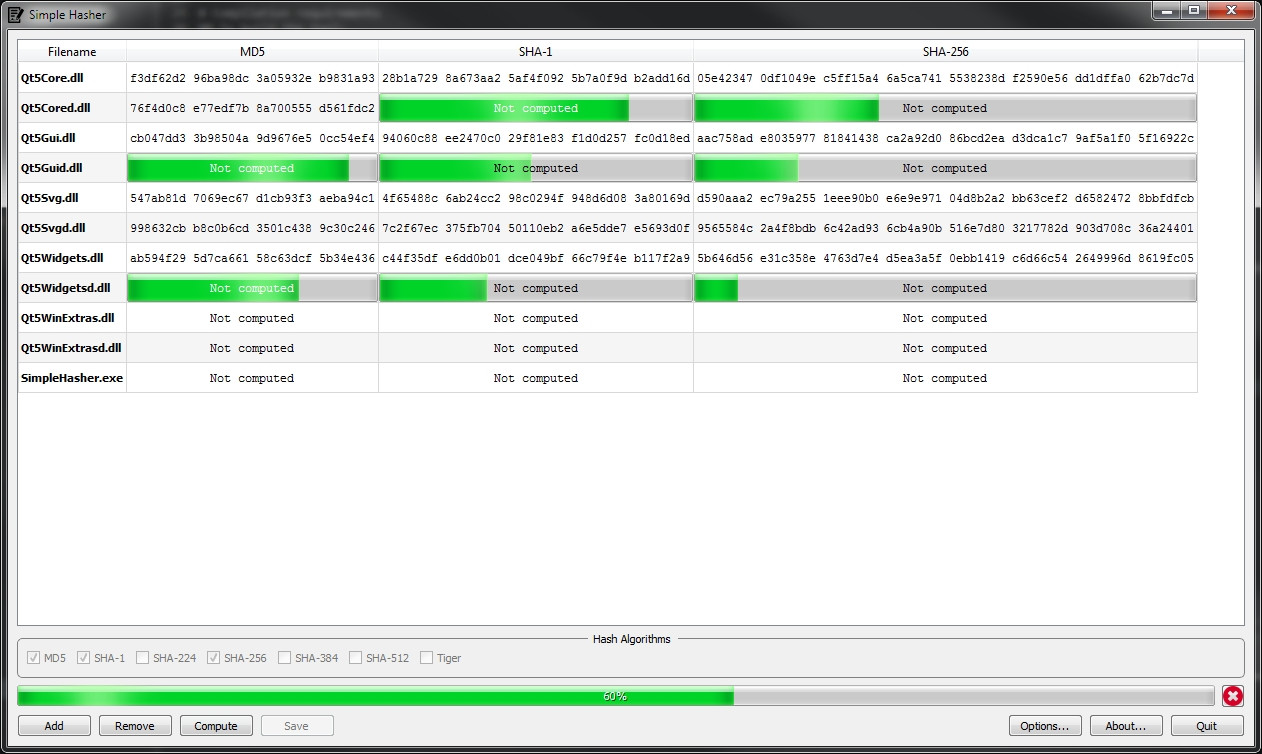Click the overall 60% progress bar
1262x754 pixels.
616,696
